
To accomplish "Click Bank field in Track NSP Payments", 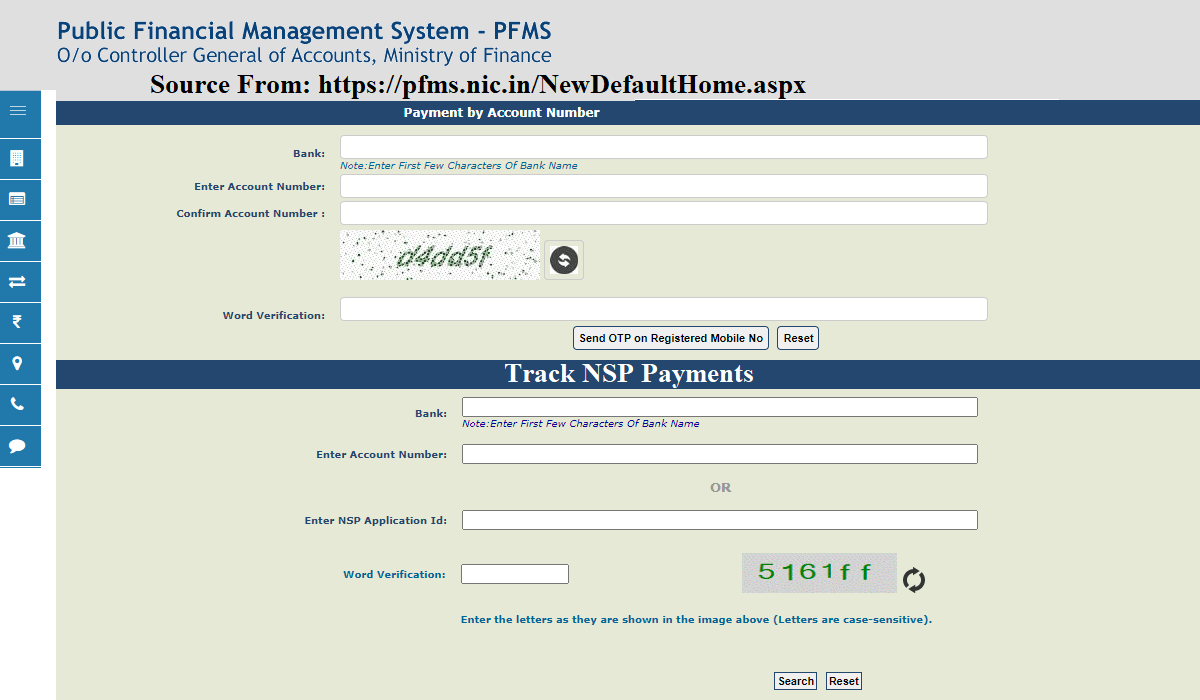I will point(719,407).
